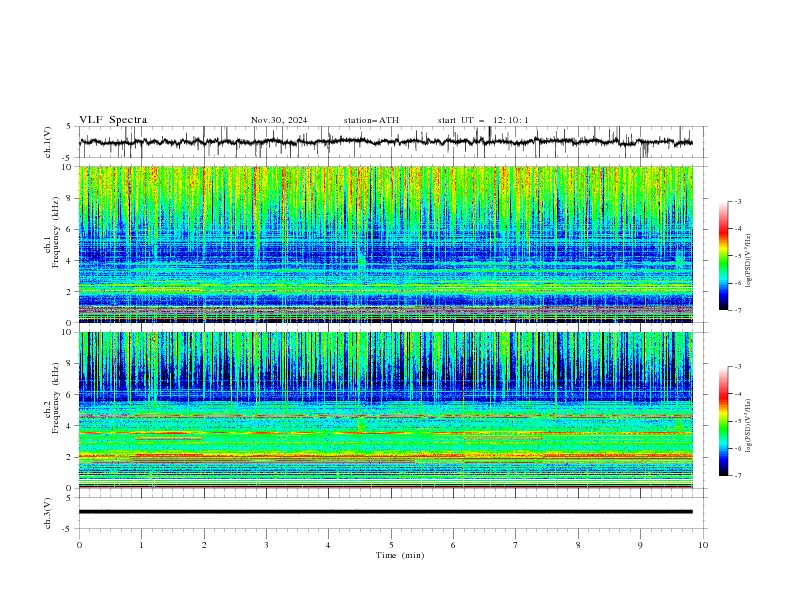This screenshot has height=612, width=792.
Task: Click the 'ch.1(V)' waveform axis label
Action: pos(48,142)
